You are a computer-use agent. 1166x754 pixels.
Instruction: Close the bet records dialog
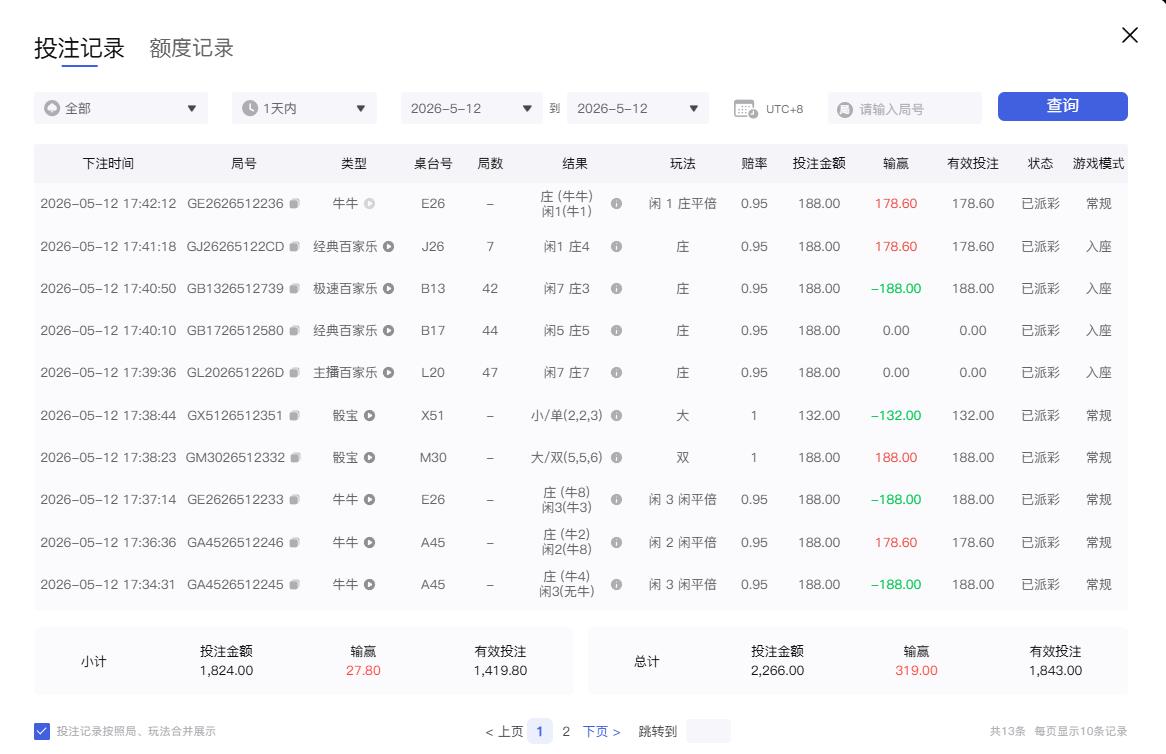pyautogui.click(x=1130, y=35)
